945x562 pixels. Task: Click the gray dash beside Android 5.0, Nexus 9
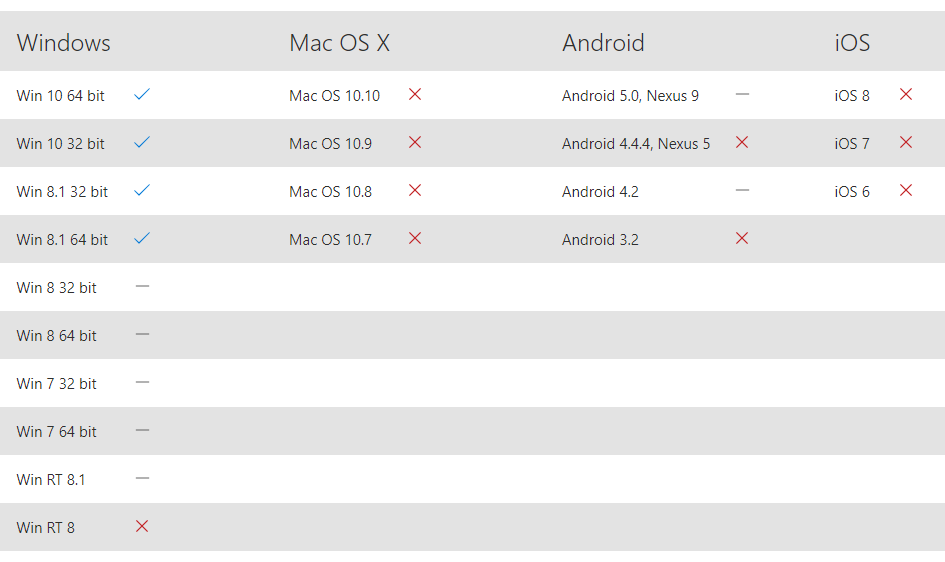(x=742, y=95)
